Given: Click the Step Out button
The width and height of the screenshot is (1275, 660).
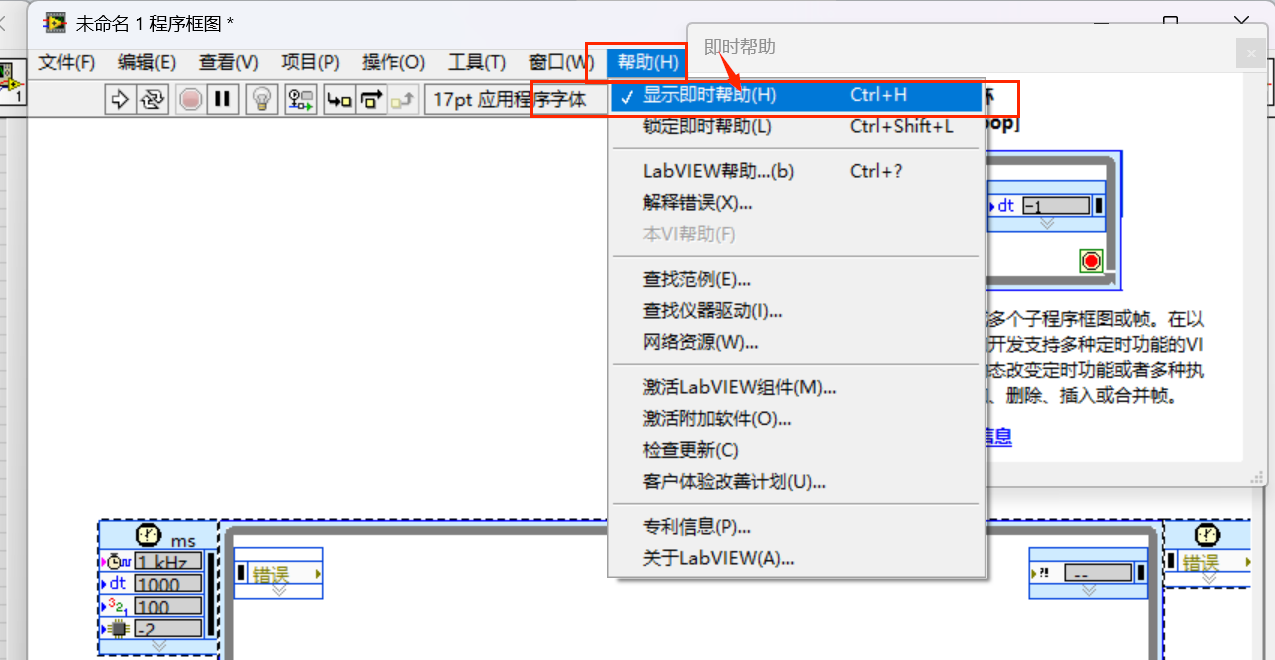Looking at the screenshot, I should (x=404, y=99).
